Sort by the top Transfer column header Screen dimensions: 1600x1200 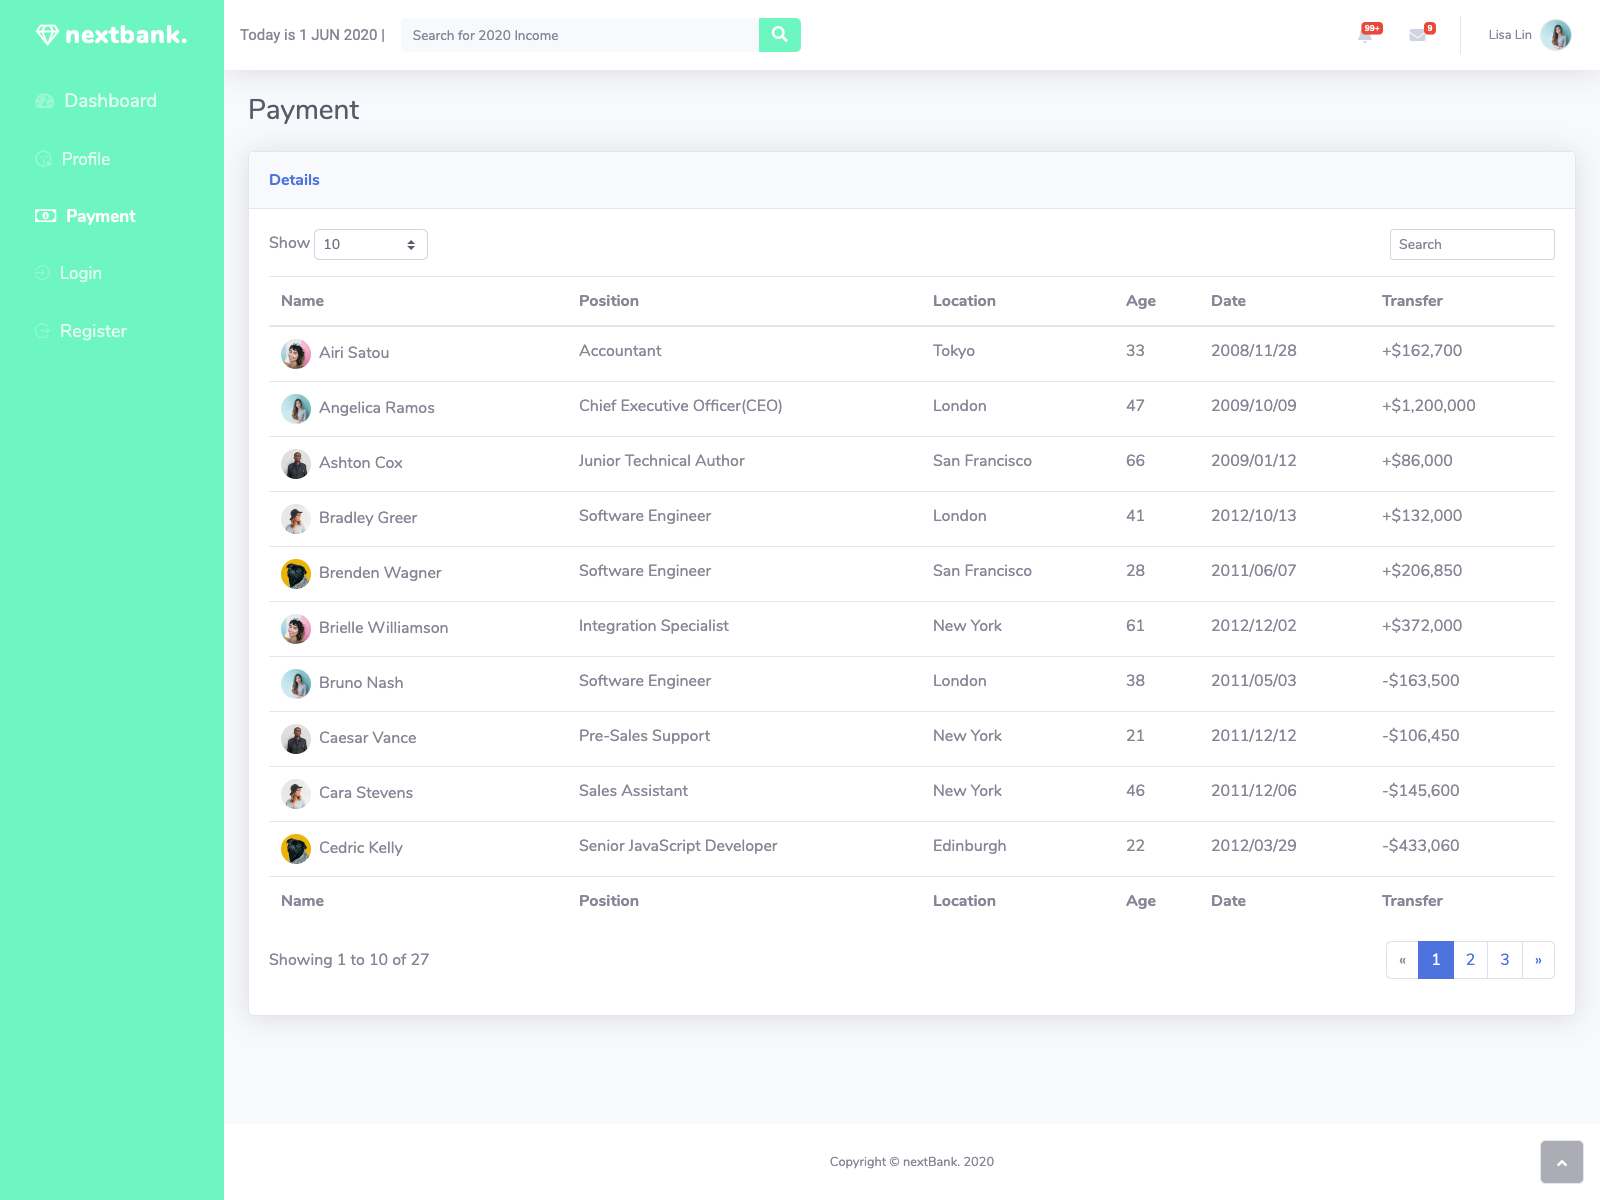click(x=1412, y=301)
